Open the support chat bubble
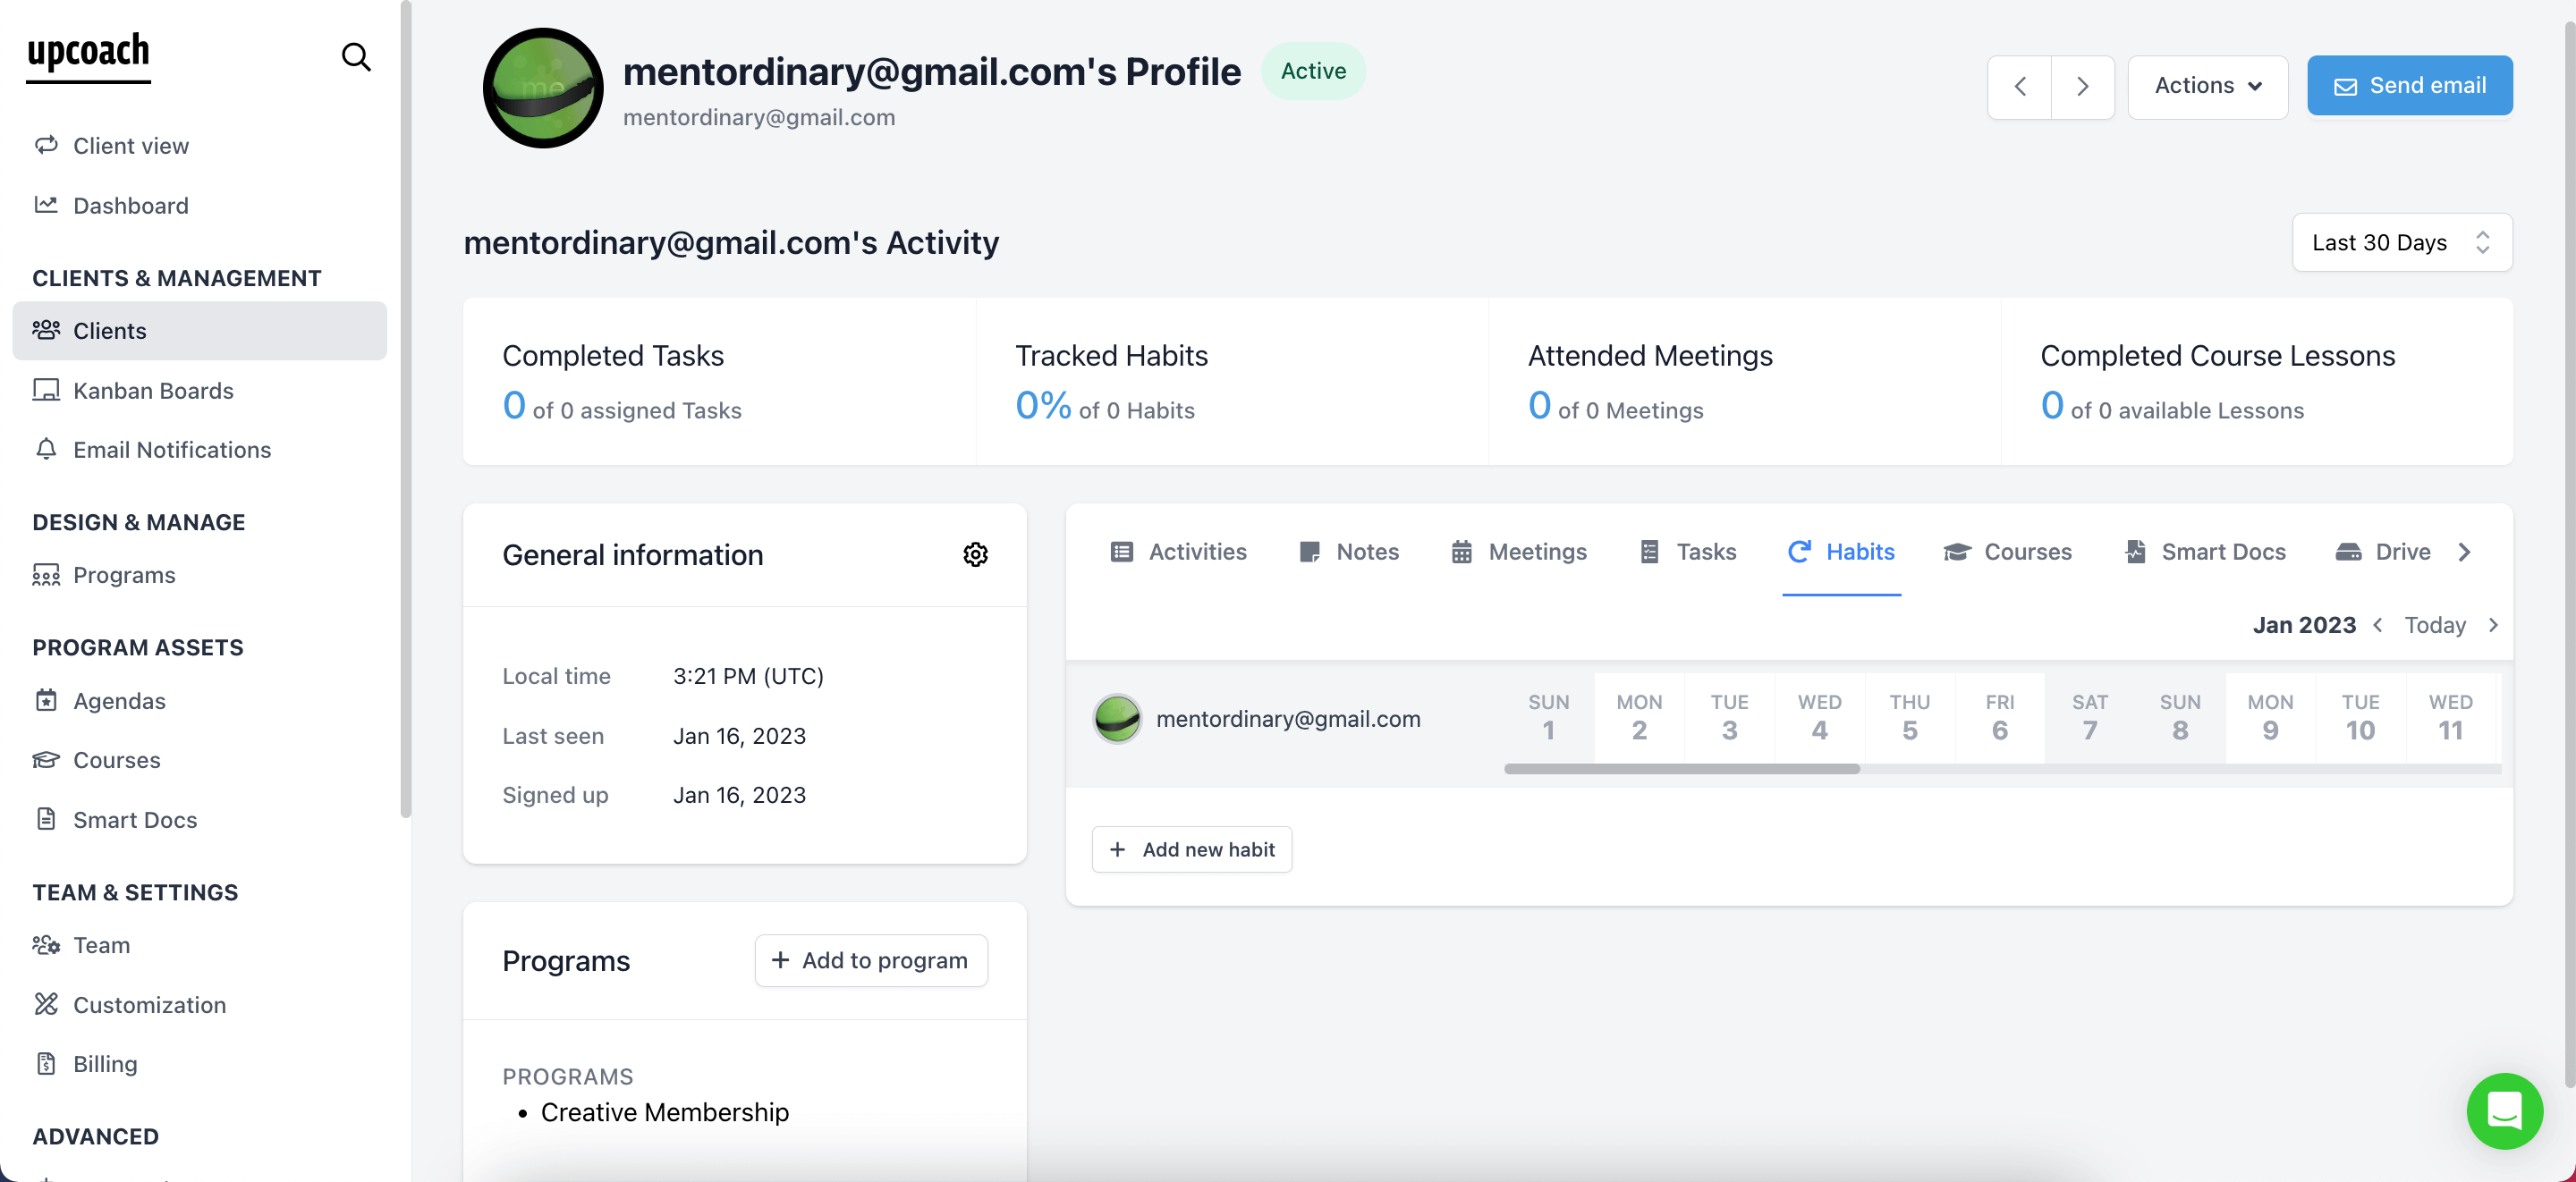The image size is (2576, 1182). click(x=2504, y=1111)
